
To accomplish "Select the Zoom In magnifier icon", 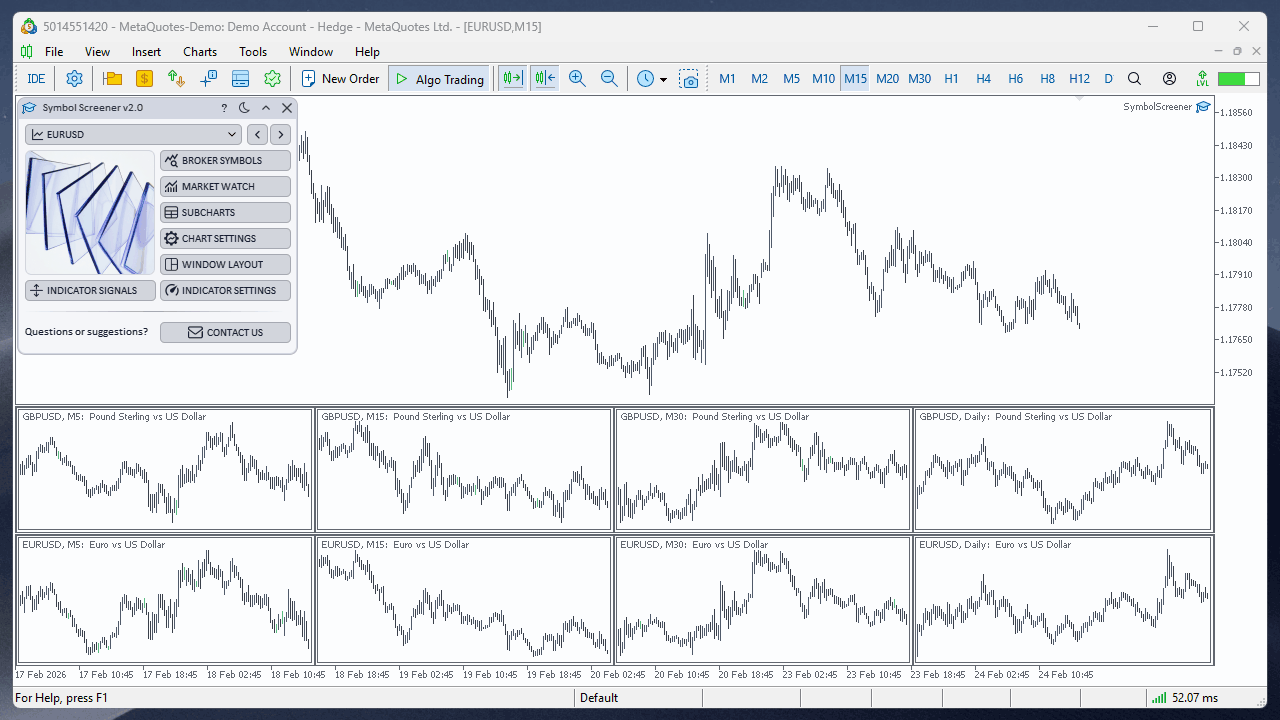I will (x=577, y=78).
